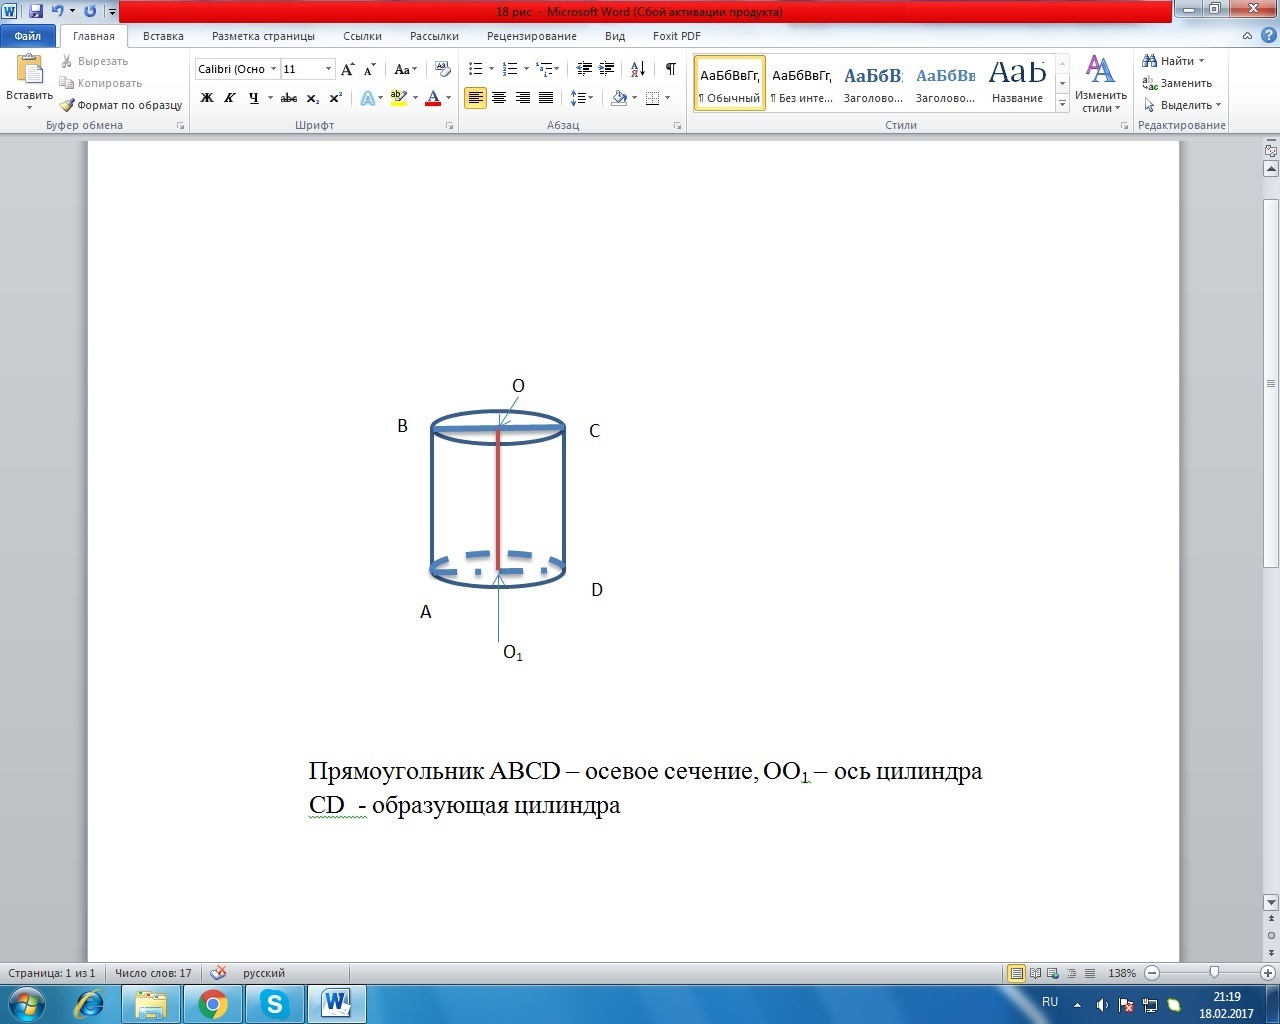This screenshot has width=1280, height=1024.
Task: Click the Grow Font icon
Action: point(347,69)
